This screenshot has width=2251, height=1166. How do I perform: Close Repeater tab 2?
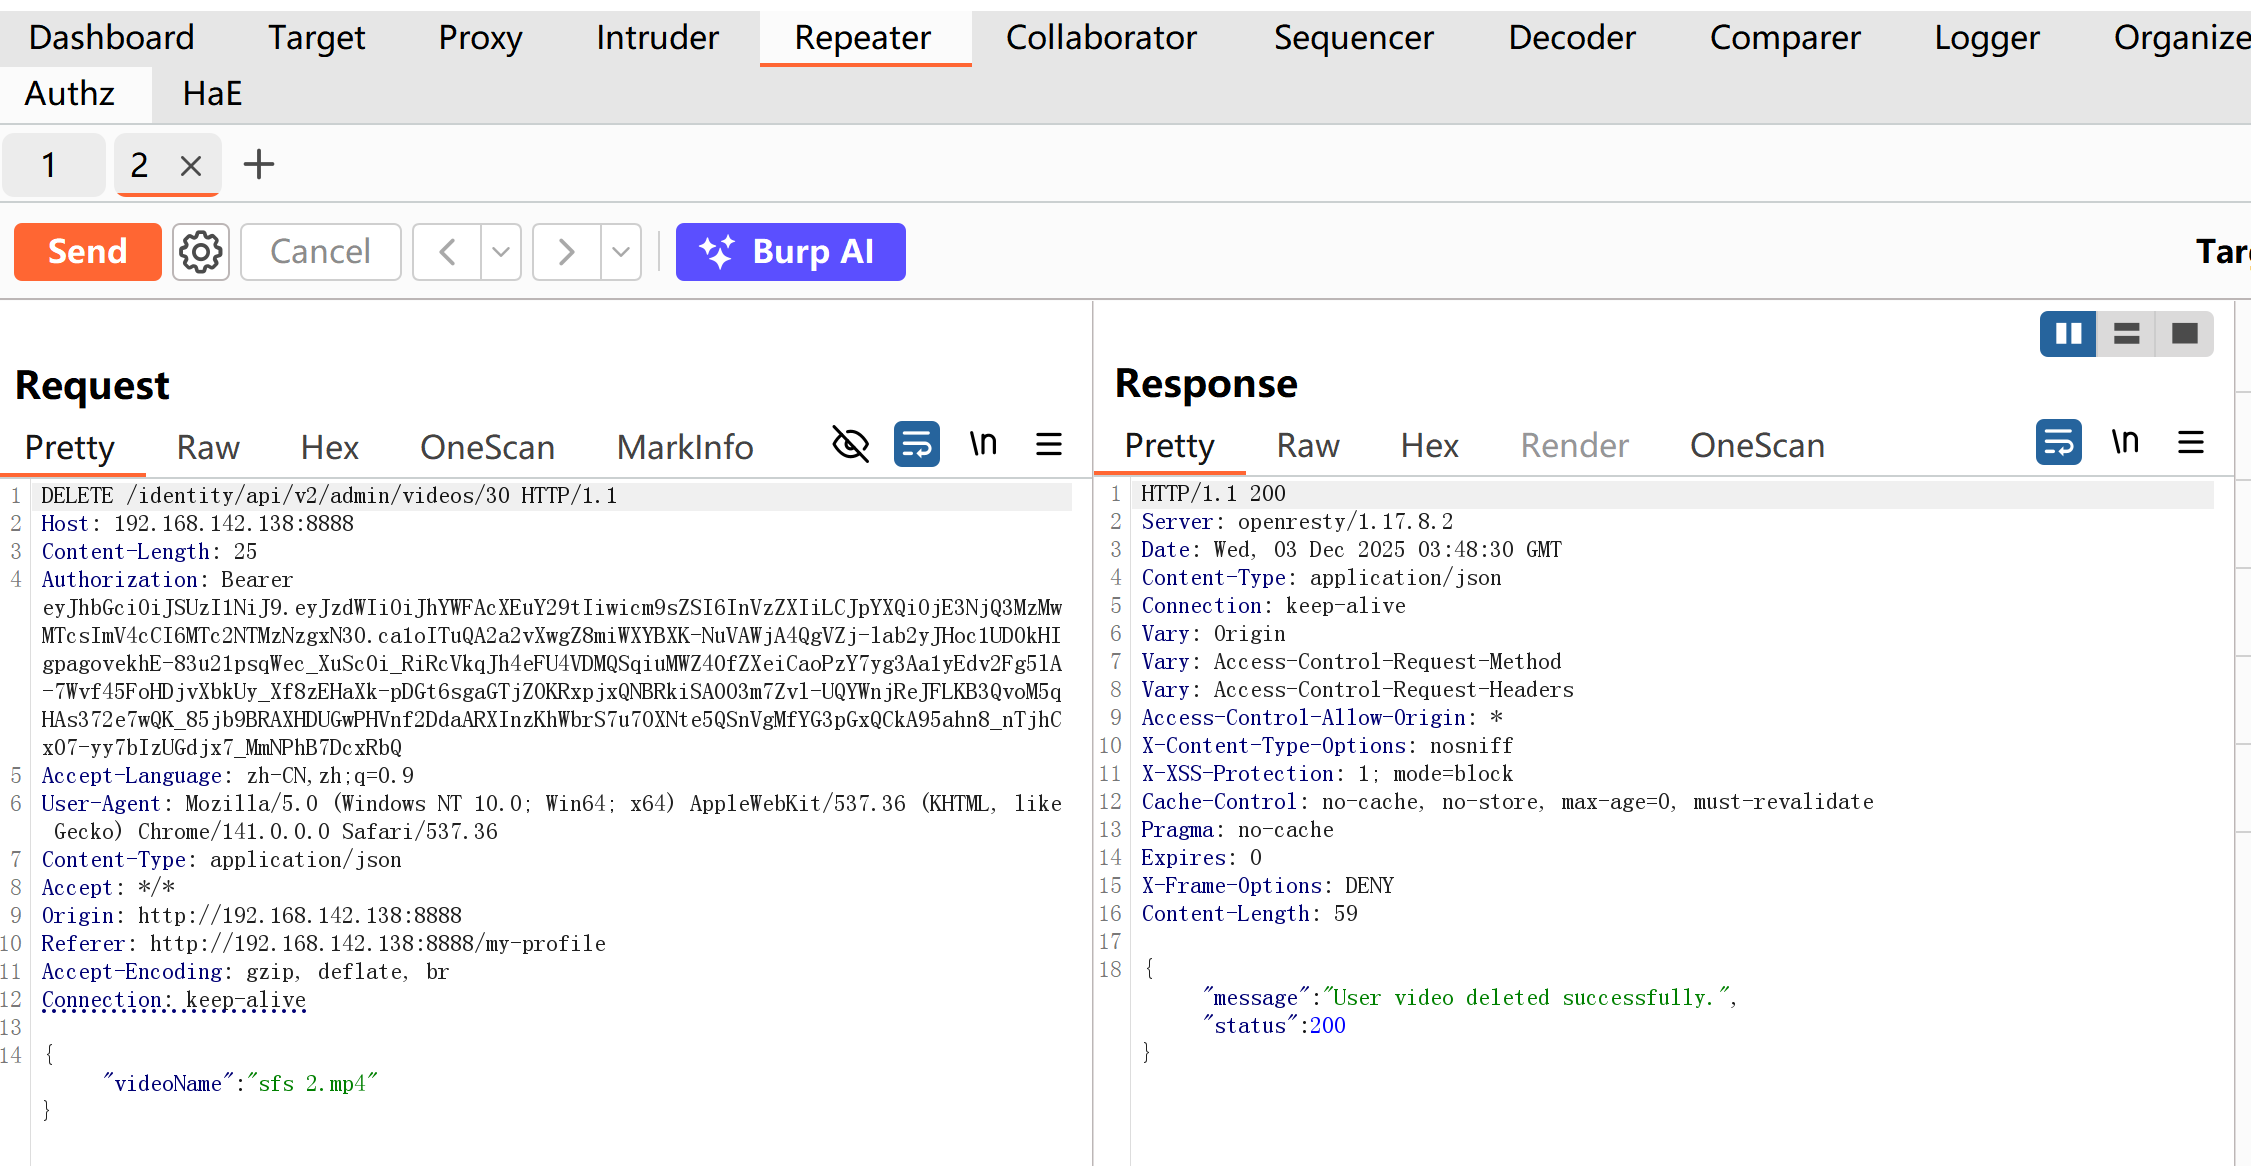pos(191,165)
